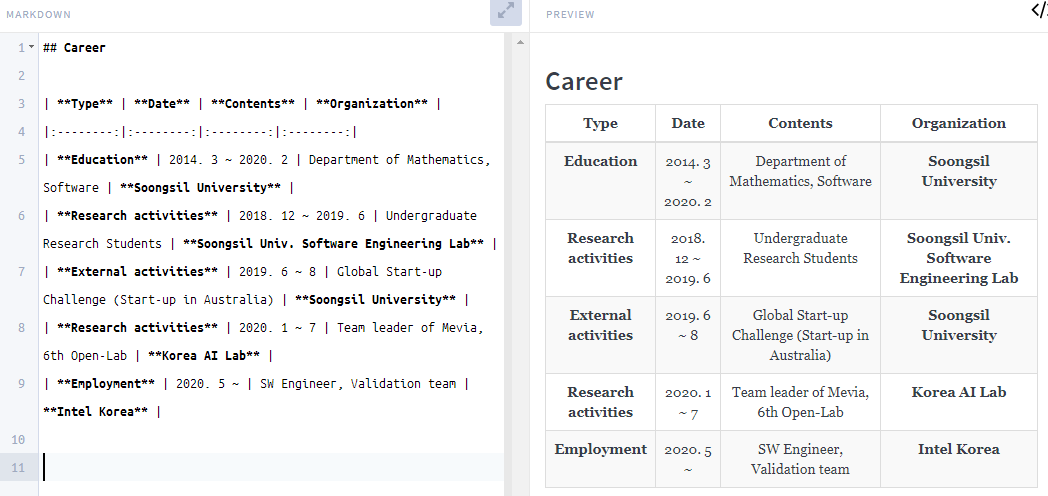Select the MARKDOWN panel label
The image size is (1048, 496).
tap(39, 14)
